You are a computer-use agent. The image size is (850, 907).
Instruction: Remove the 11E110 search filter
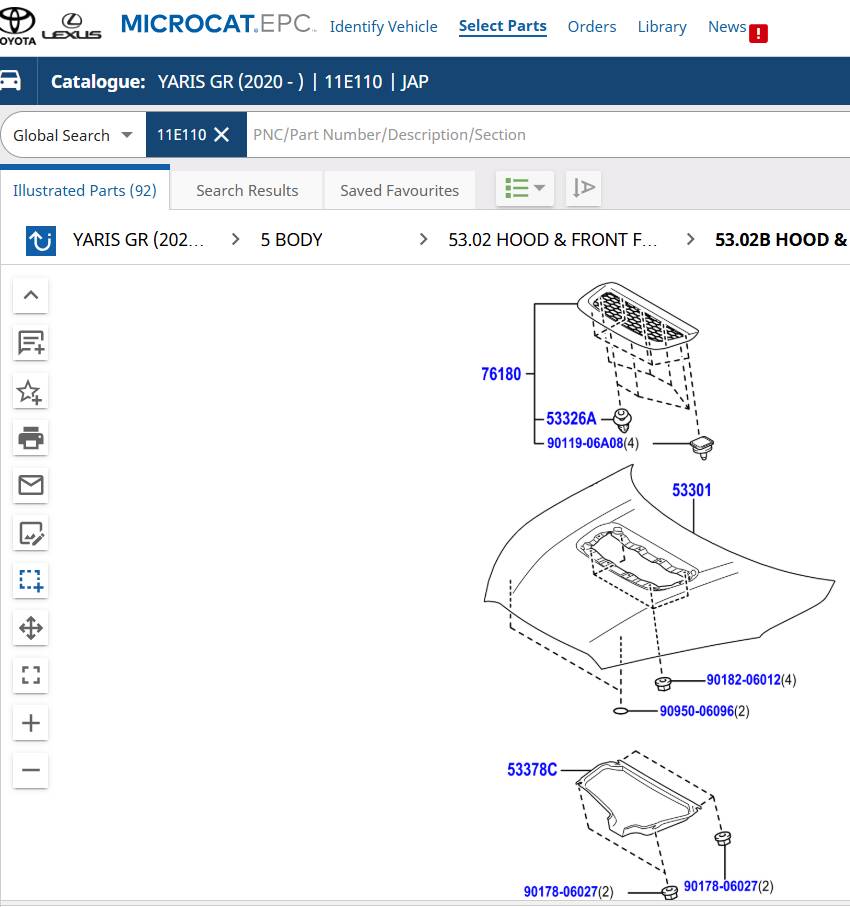click(222, 135)
